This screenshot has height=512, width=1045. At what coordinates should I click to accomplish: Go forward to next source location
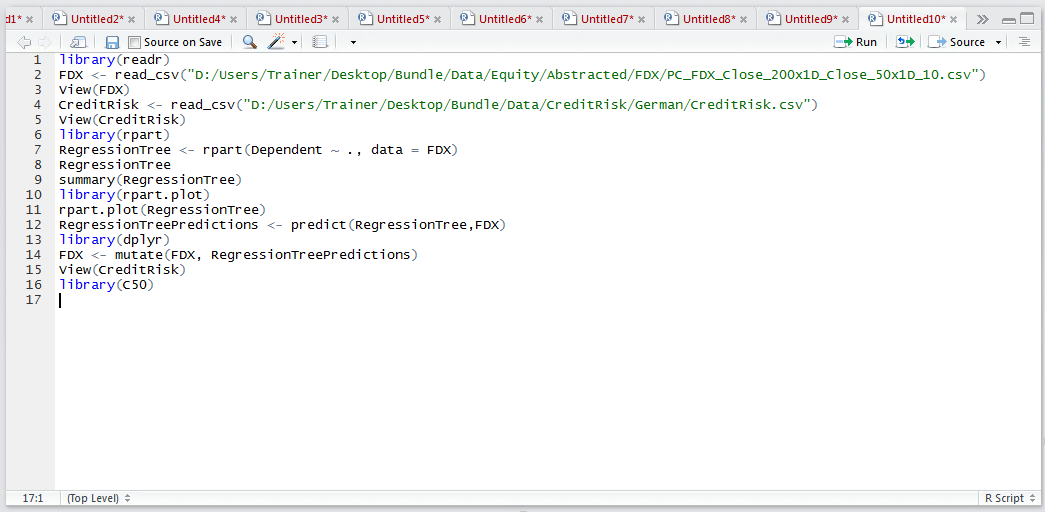pos(45,42)
